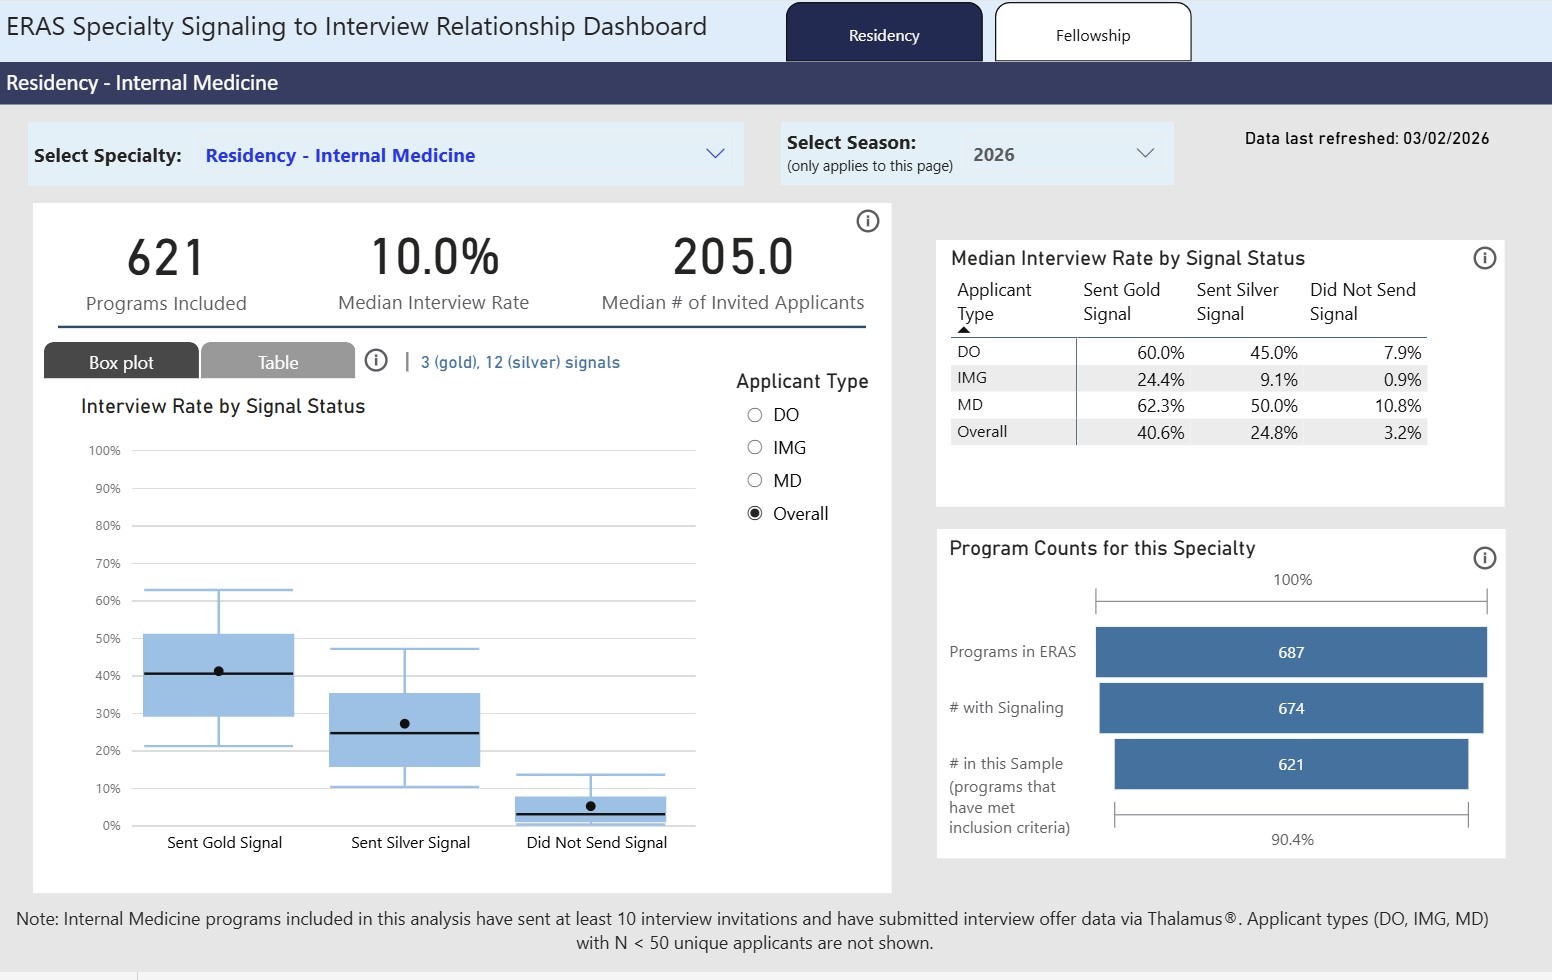
Task: Click the # with Signaling bar showing 674
Action: (1290, 708)
